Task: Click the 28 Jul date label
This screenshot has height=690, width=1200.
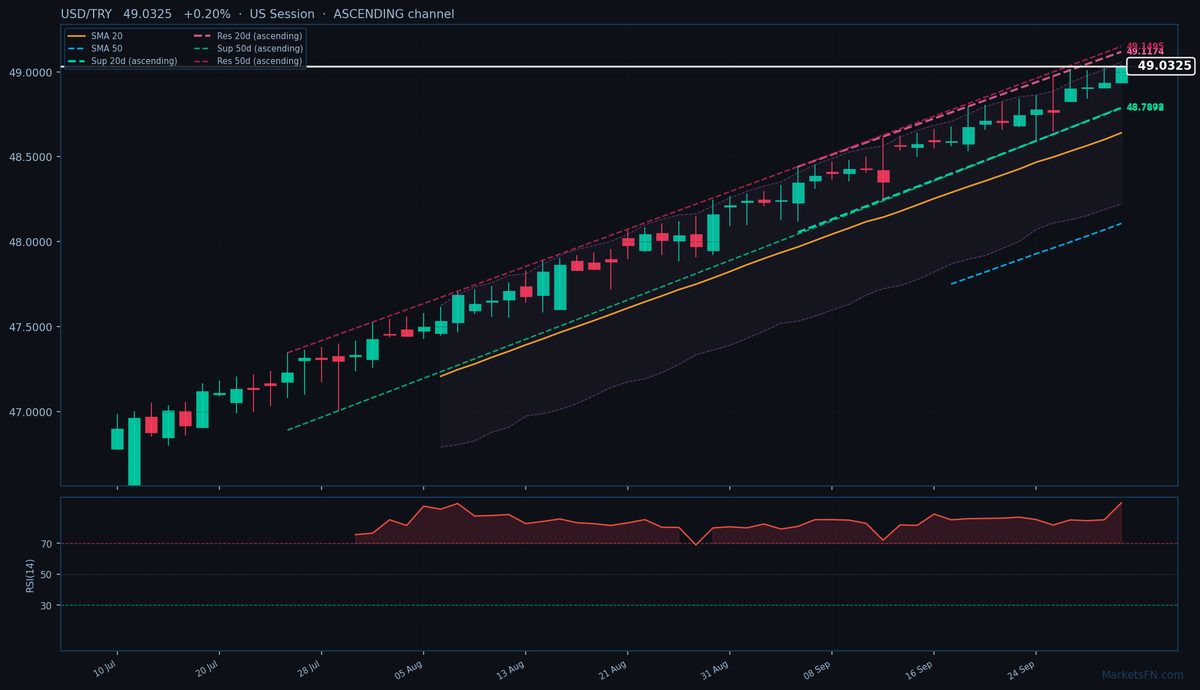Action: tap(308, 667)
